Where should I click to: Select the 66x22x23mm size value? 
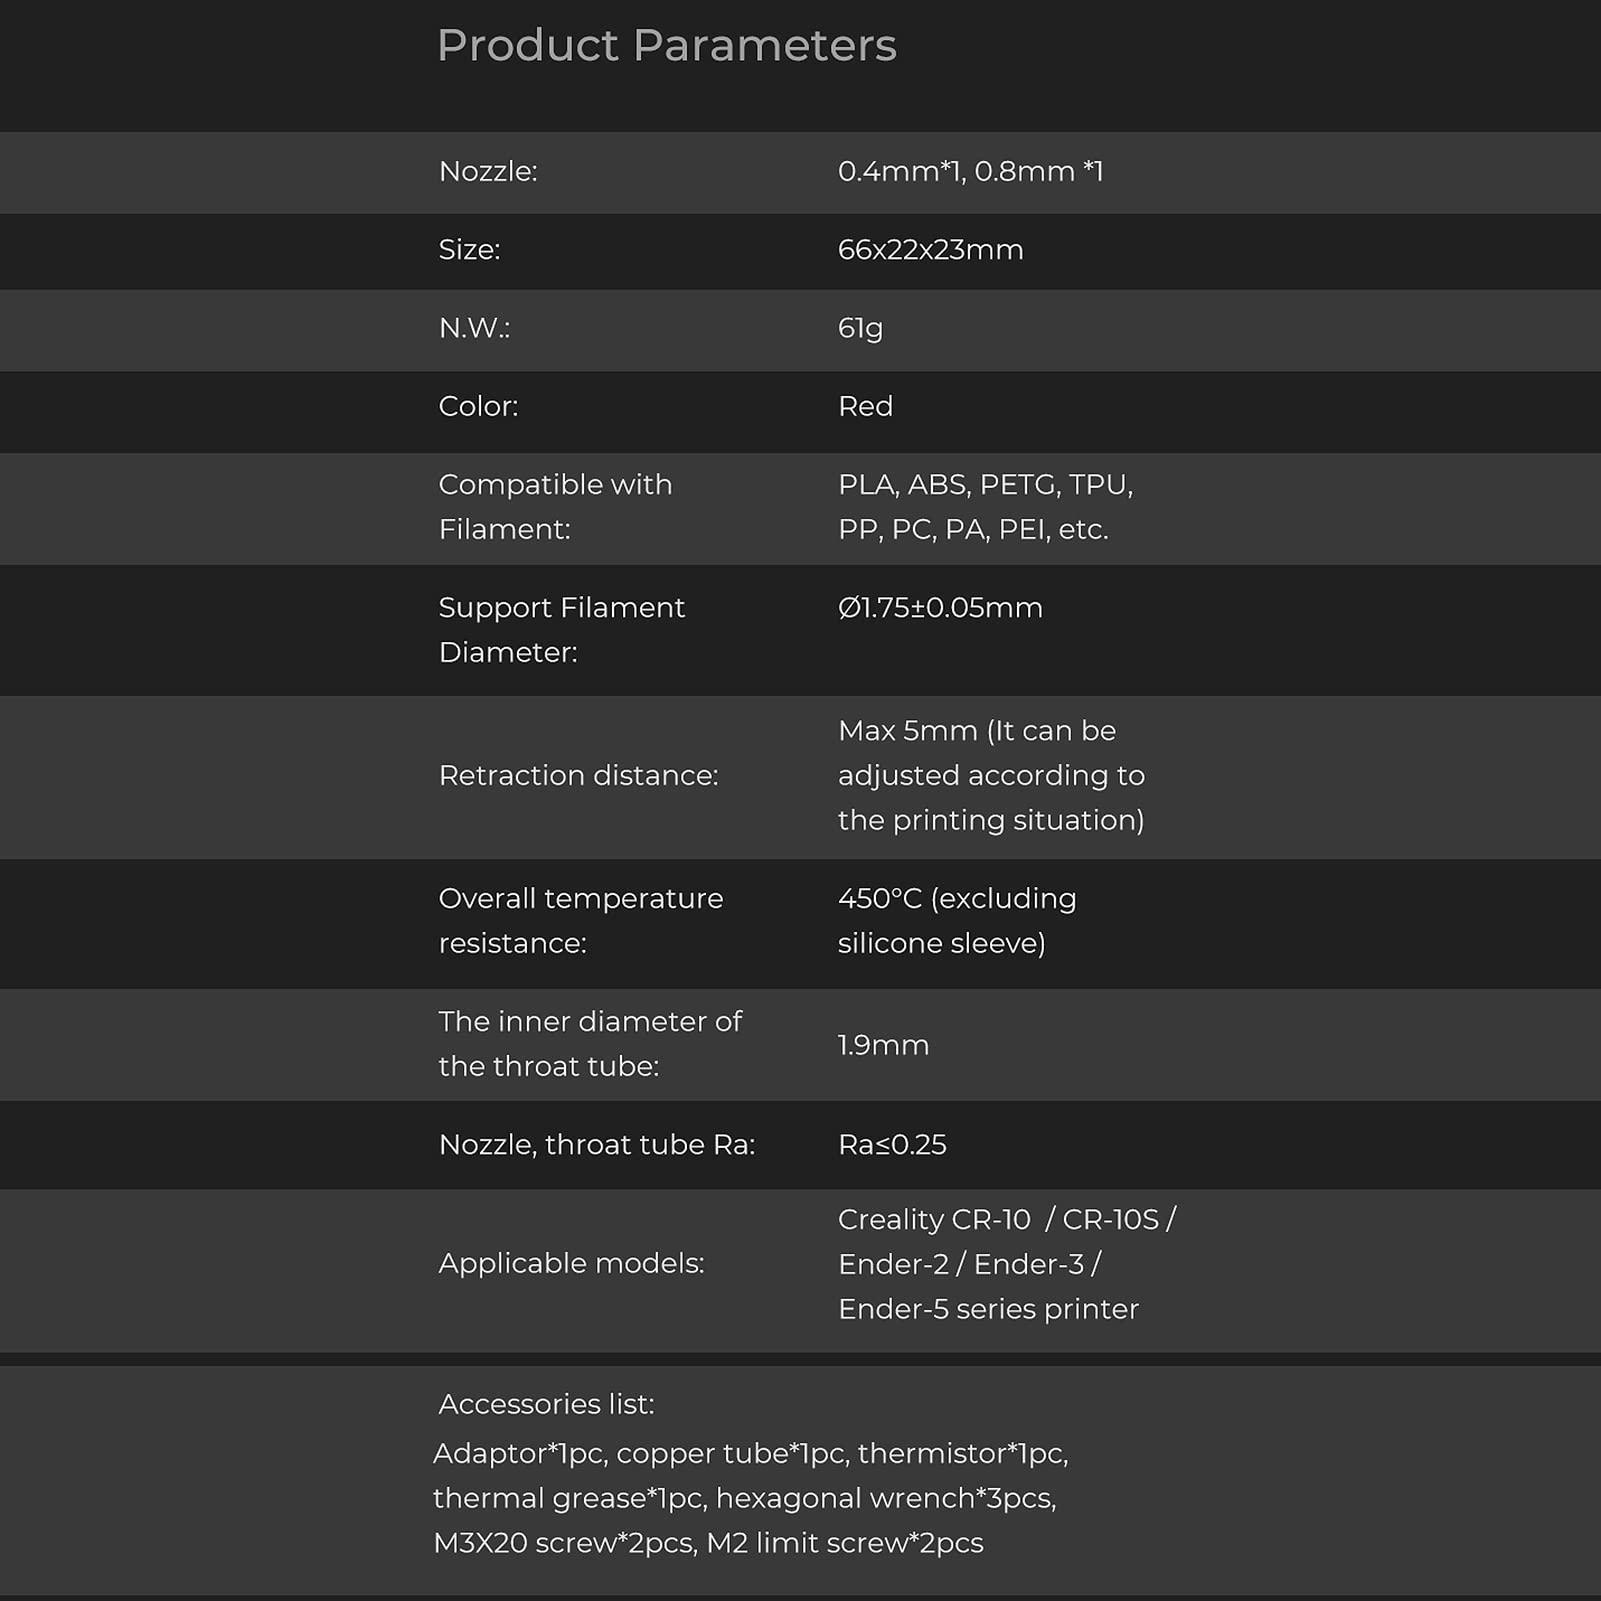coord(930,250)
